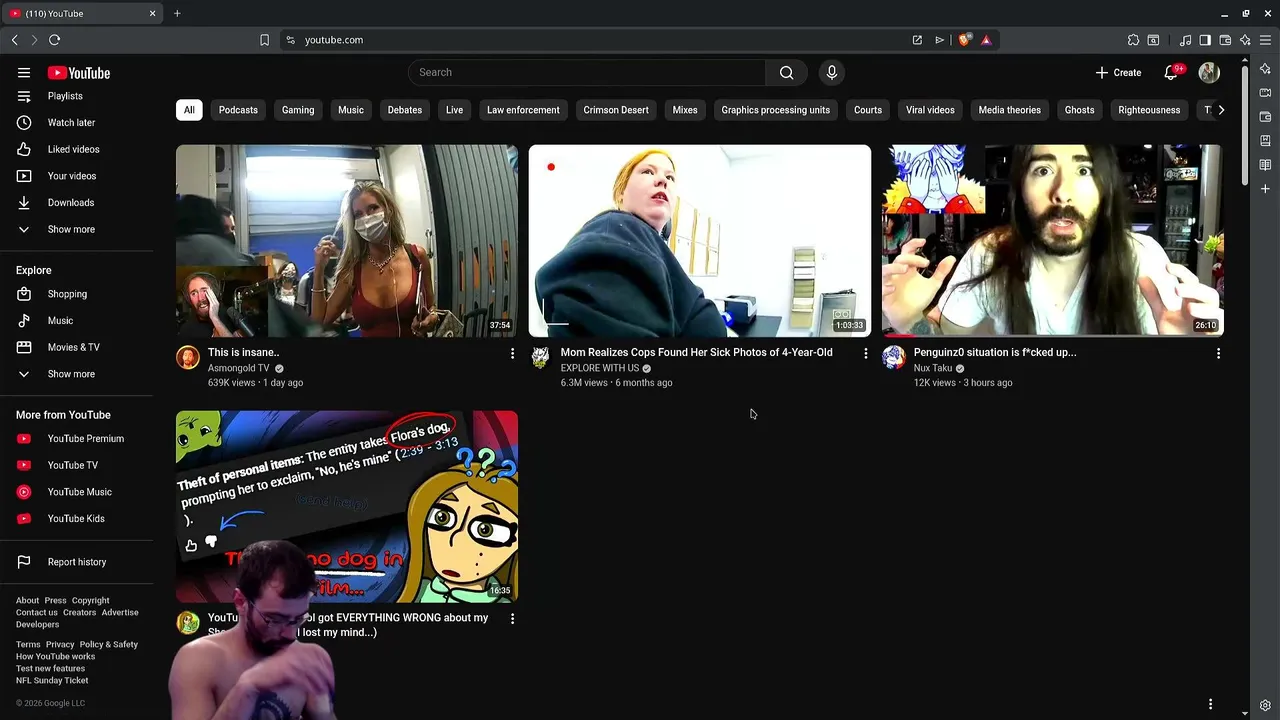Expand 'Show more' under Downloads
The height and width of the screenshot is (720, 1280).
pos(76,229)
